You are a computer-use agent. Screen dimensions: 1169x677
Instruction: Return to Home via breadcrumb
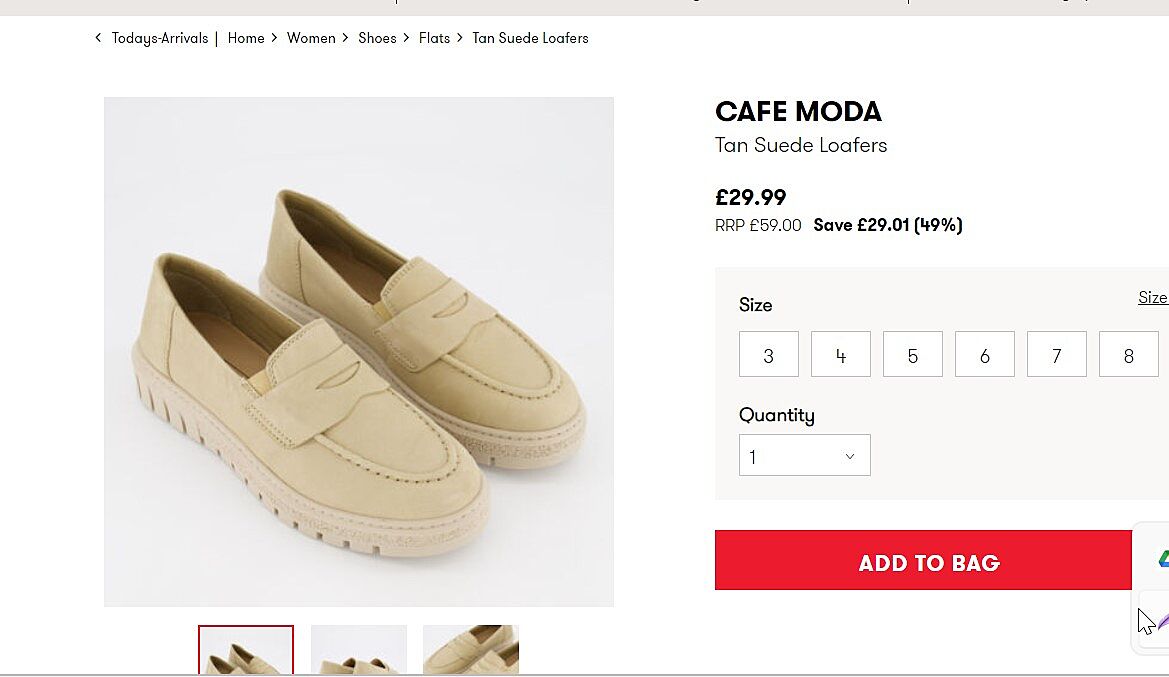[246, 38]
